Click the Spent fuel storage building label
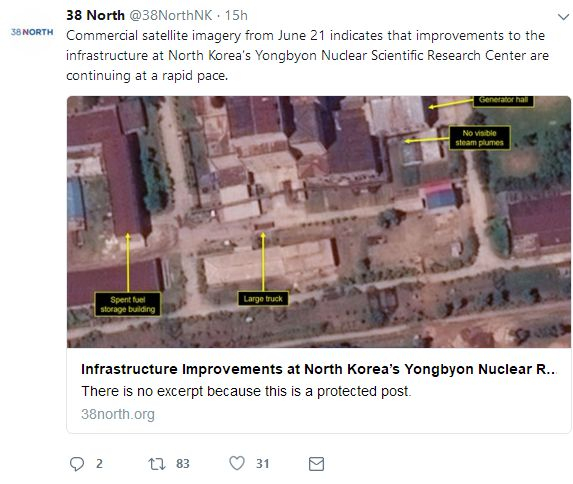Viewport: 573px width, 484px height. pos(128,304)
